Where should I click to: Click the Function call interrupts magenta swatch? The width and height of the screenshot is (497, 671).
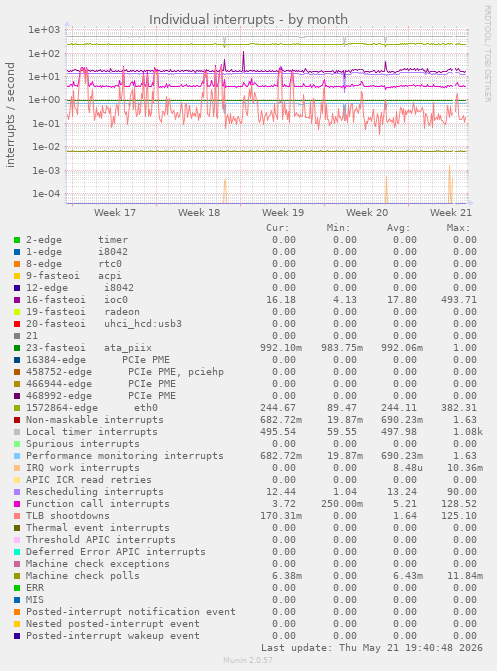(17, 504)
